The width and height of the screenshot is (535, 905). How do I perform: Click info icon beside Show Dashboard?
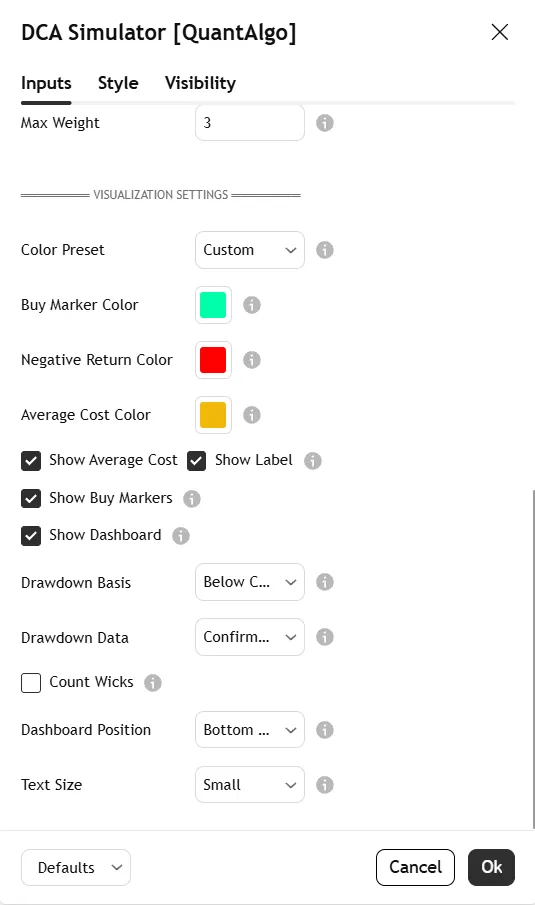click(181, 536)
